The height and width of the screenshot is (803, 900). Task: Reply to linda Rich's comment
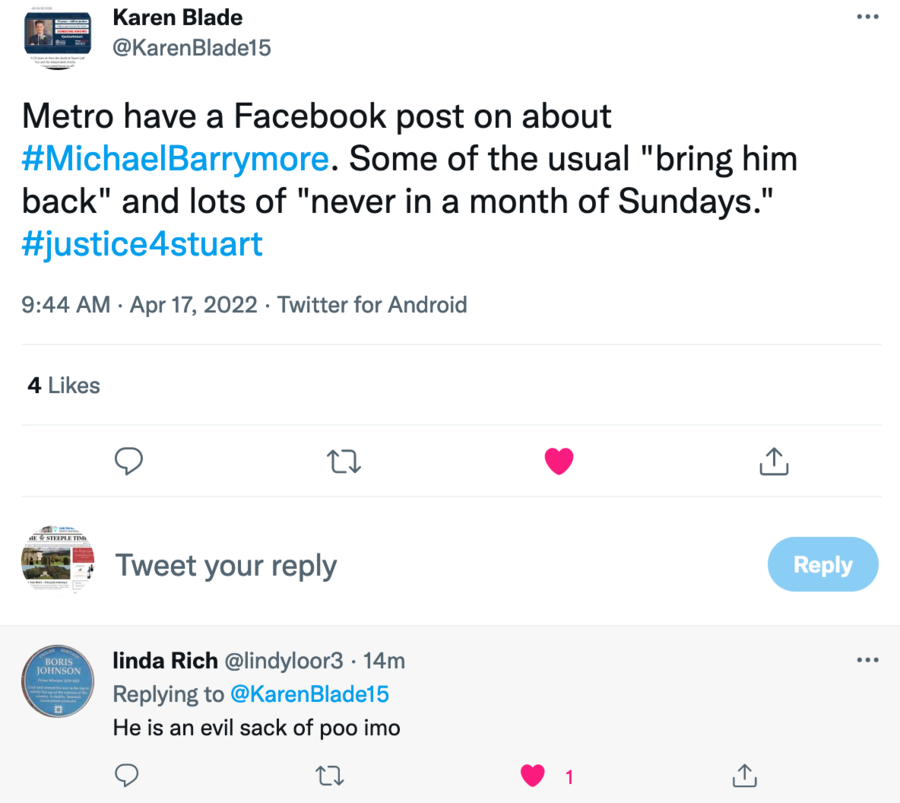tap(127, 775)
